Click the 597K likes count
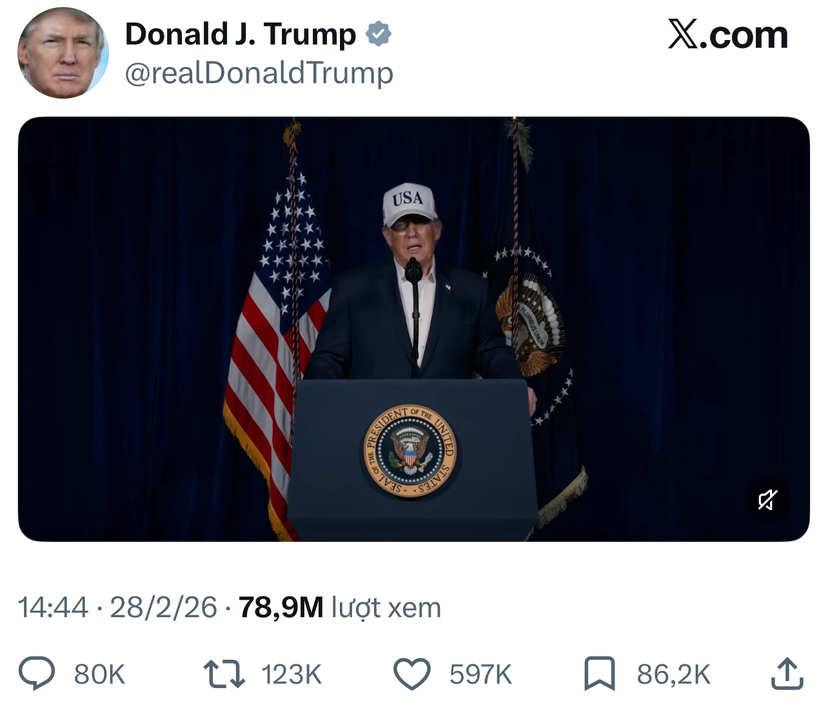Screen dimensions: 828x712 [481, 674]
